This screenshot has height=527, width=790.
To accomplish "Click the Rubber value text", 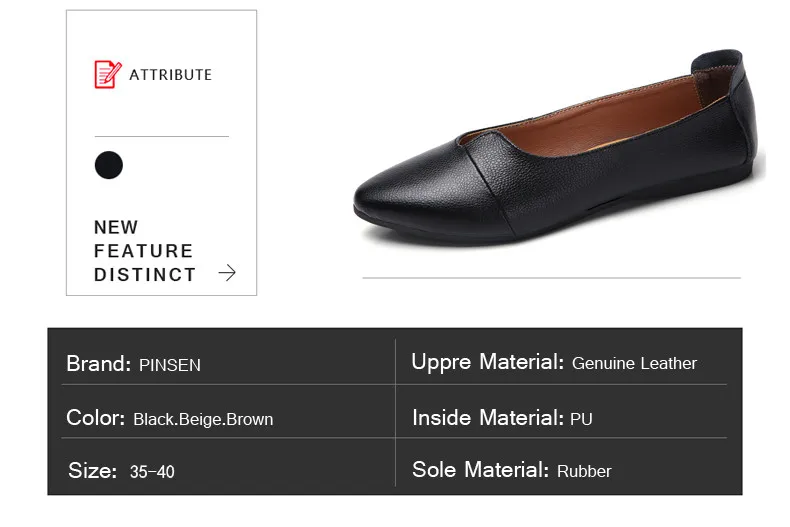I will click(584, 471).
